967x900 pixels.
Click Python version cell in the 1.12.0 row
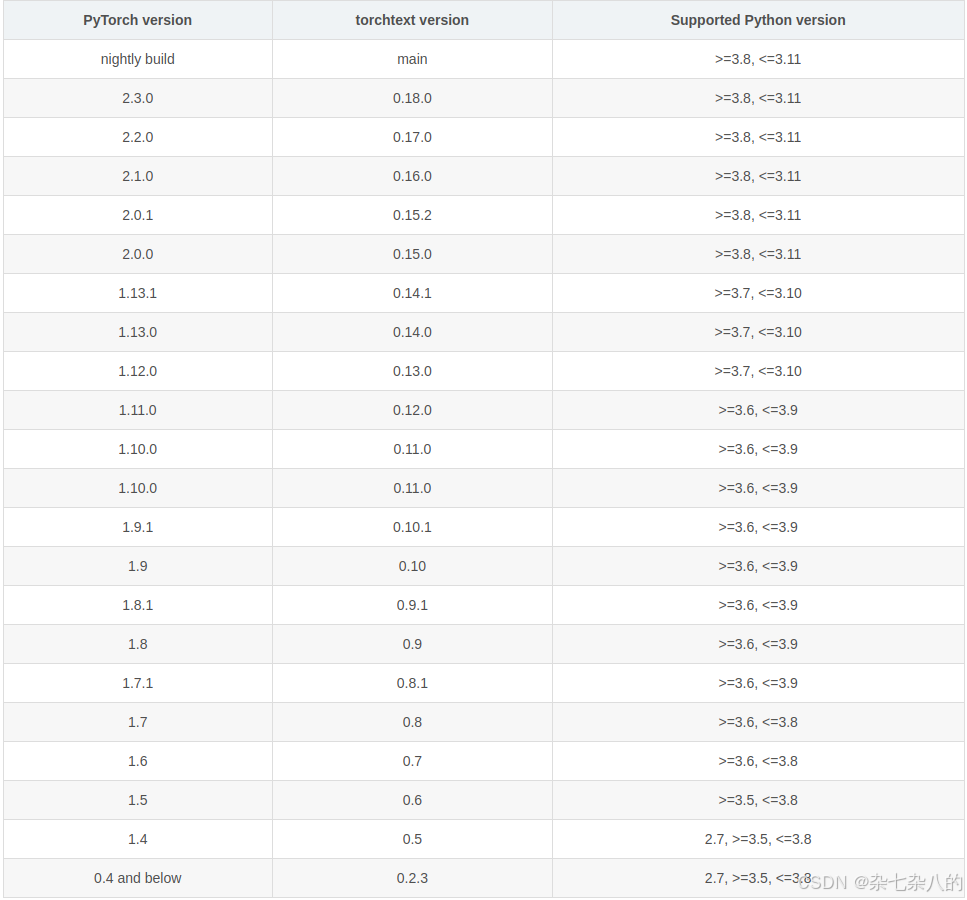[x=758, y=371]
